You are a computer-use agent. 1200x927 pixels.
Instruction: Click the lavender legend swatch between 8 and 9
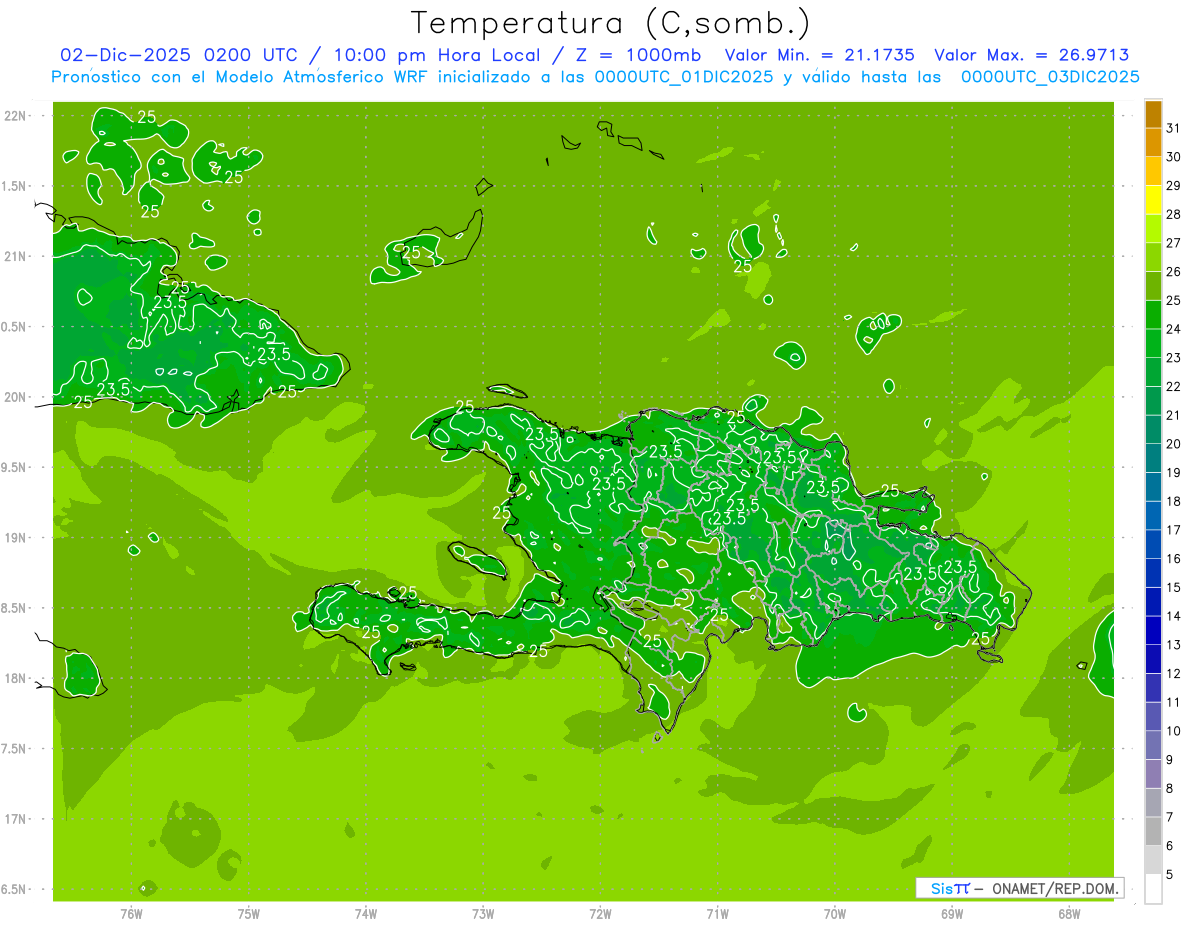pyautogui.click(x=1153, y=774)
